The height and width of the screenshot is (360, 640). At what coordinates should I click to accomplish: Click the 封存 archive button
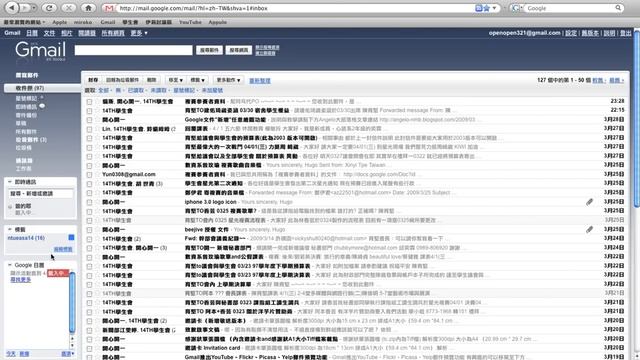(93, 80)
